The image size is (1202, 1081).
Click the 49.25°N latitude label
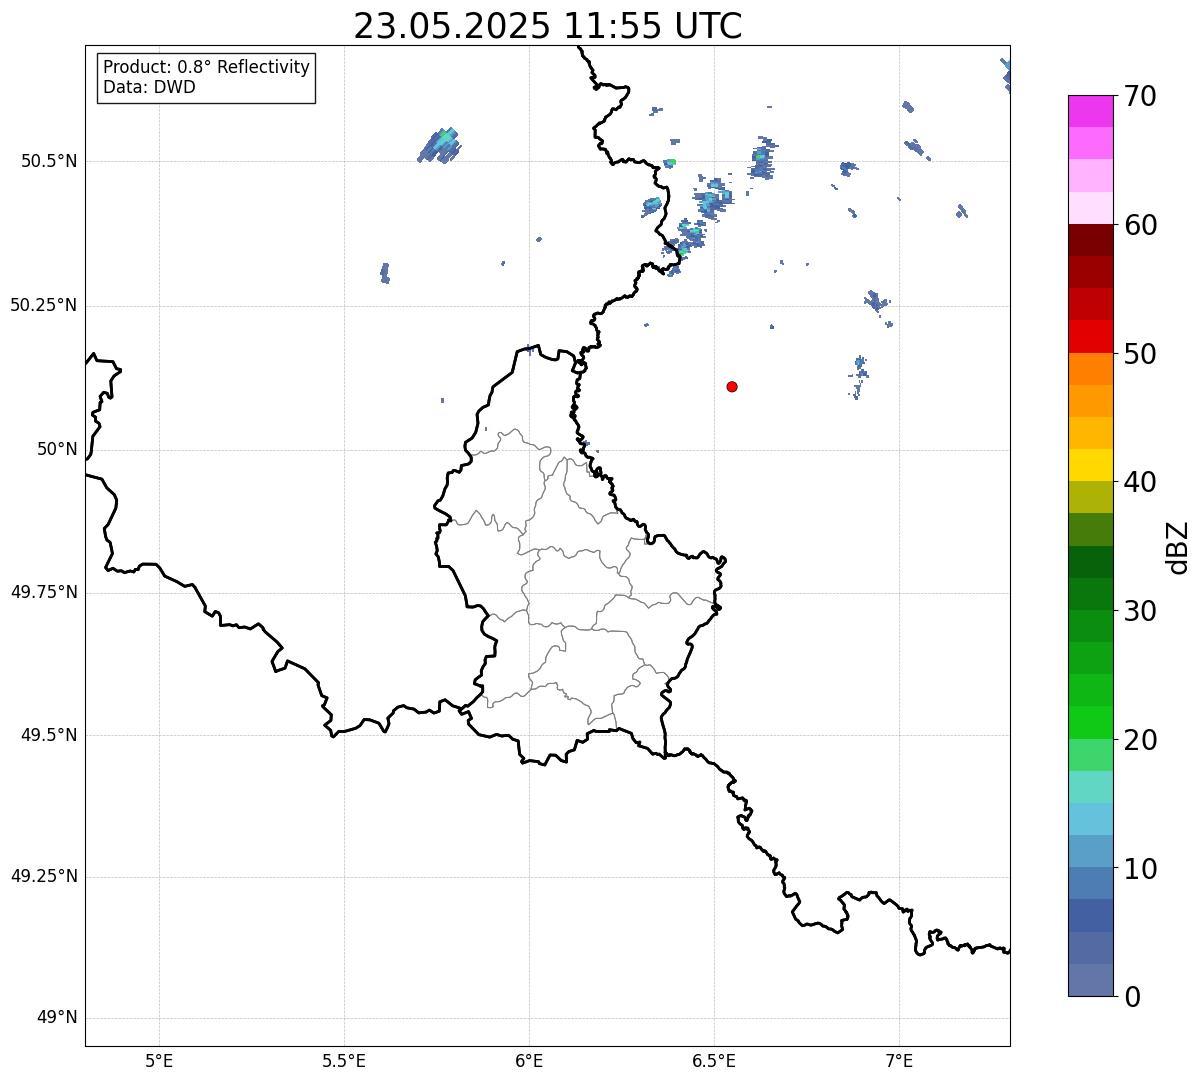[x=43, y=876]
